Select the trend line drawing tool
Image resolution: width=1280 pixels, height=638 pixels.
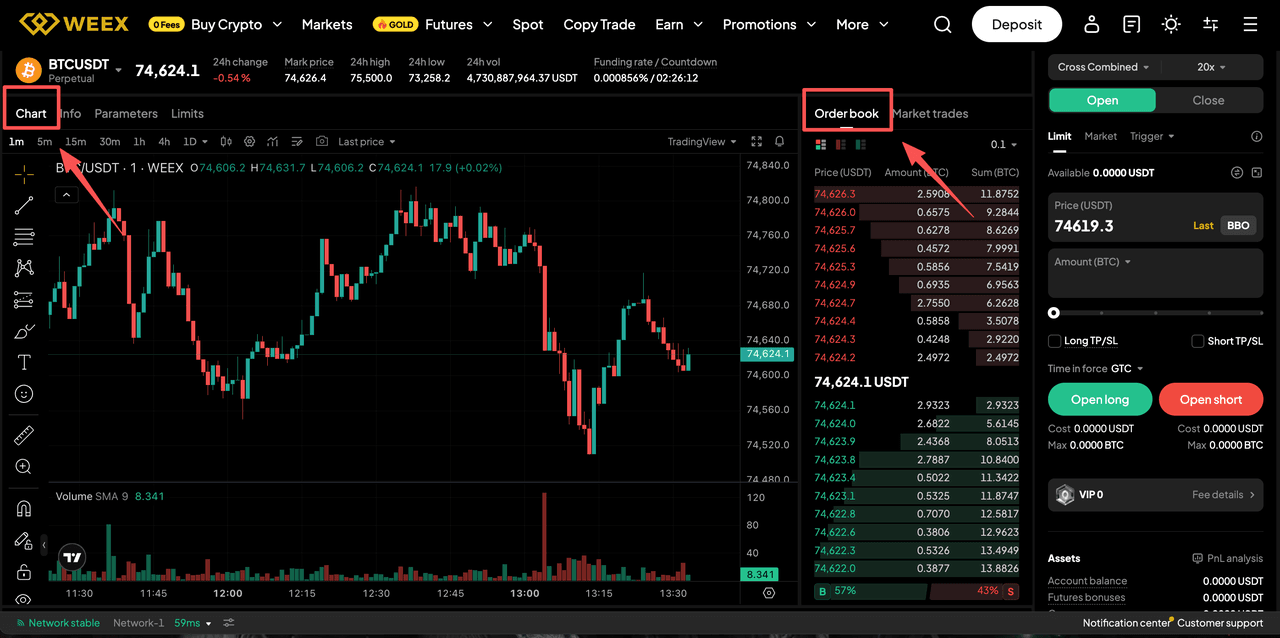coord(24,205)
